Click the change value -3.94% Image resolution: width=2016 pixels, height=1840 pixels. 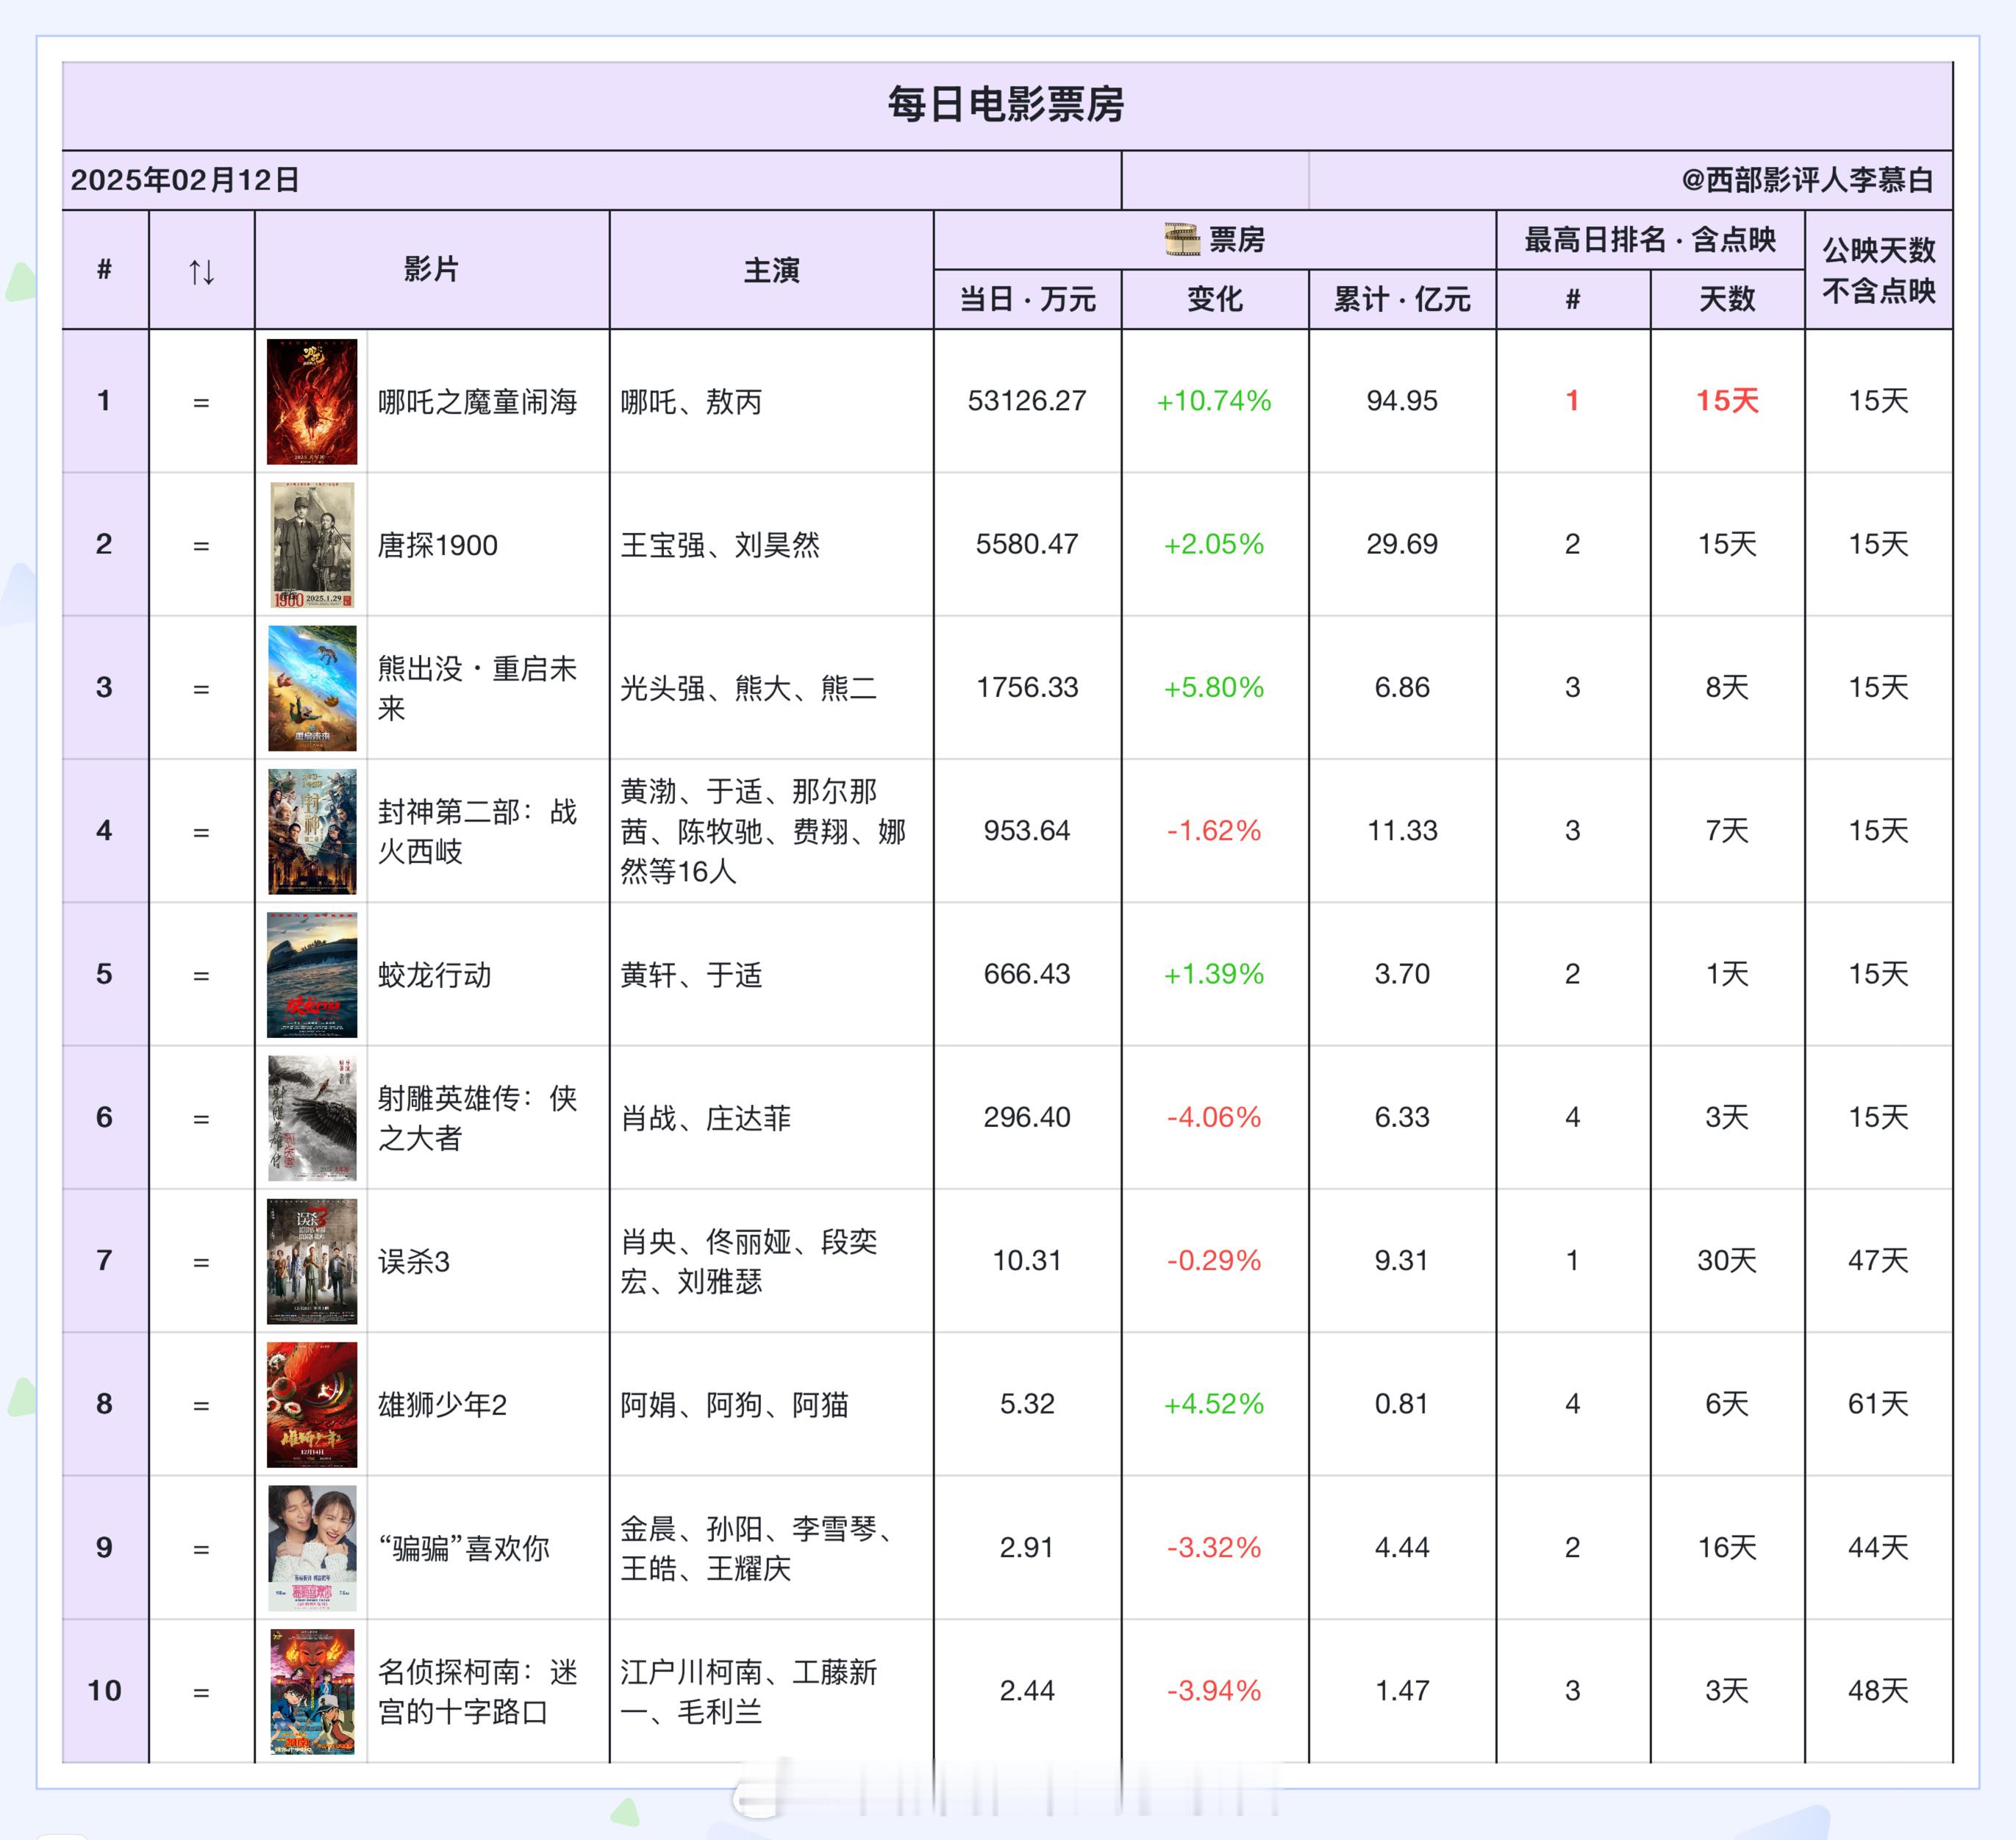(x=1214, y=1690)
